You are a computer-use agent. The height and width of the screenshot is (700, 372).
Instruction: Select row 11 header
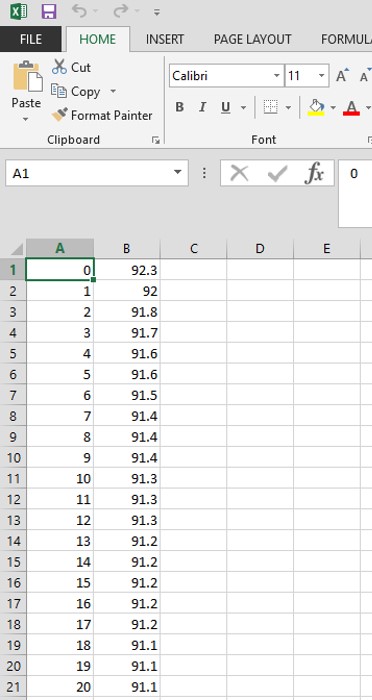tap(13, 479)
